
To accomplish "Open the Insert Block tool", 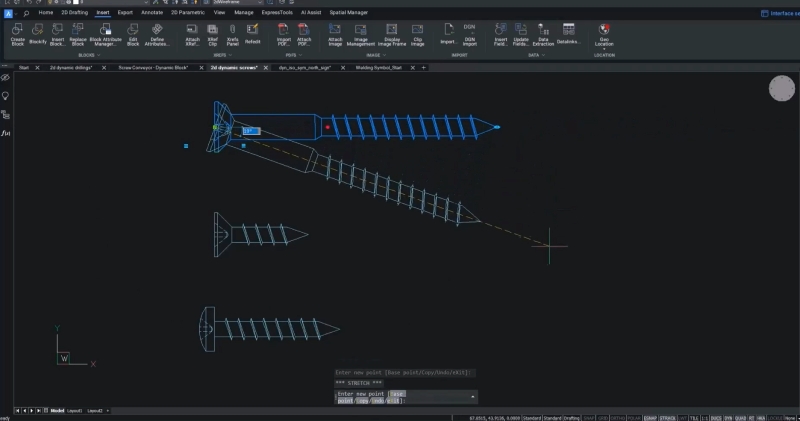I will 57,35.
